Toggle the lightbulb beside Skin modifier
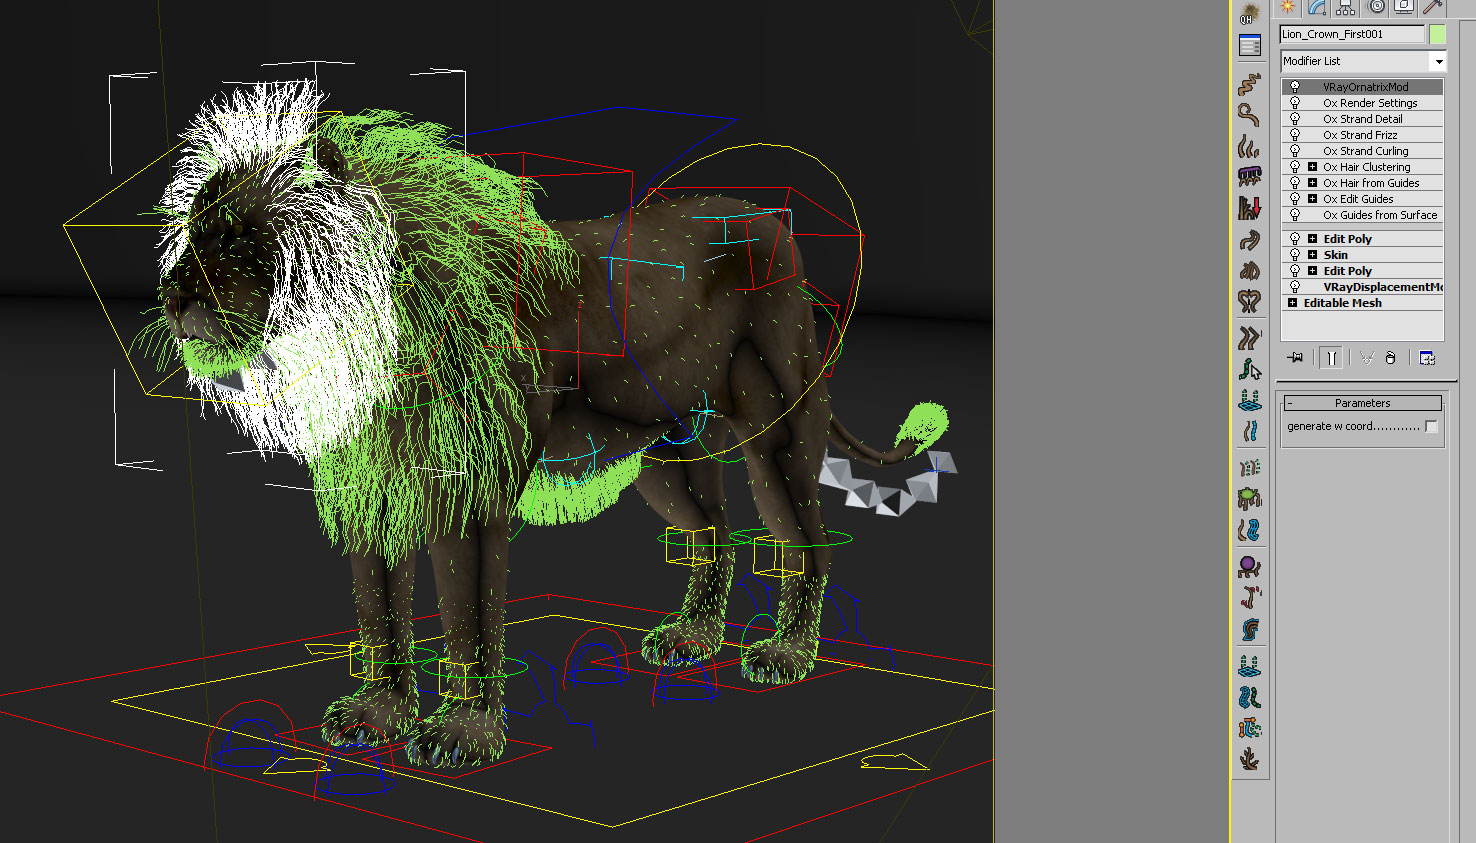 tap(1295, 255)
